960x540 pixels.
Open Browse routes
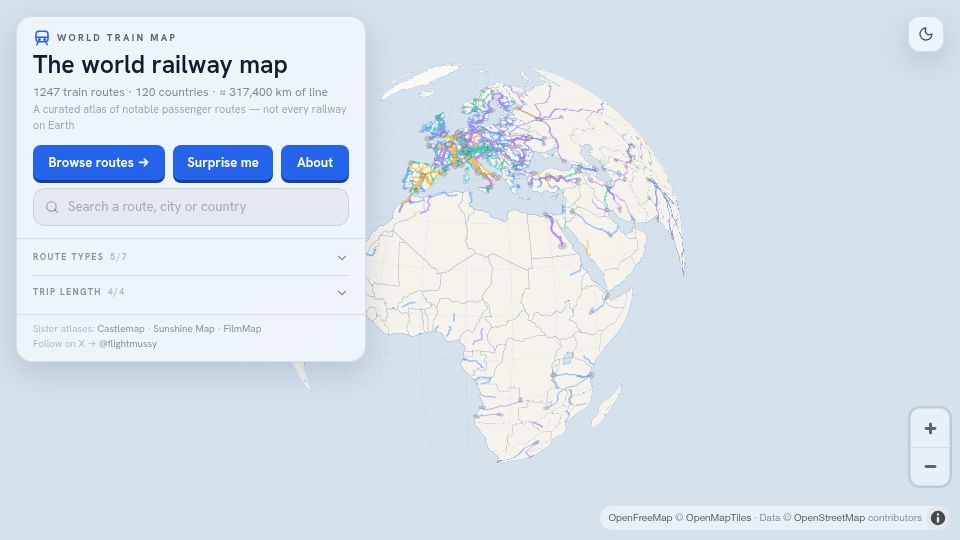(x=99, y=163)
